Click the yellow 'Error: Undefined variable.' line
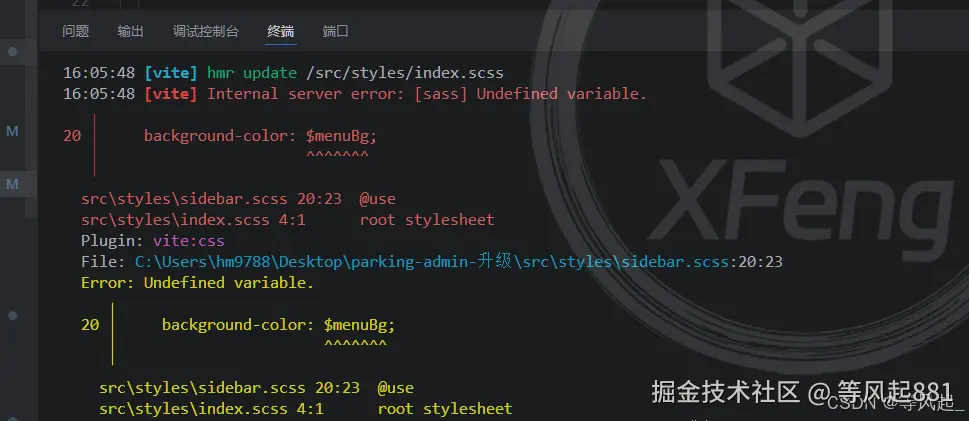The width and height of the screenshot is (969, 421). 197,283
